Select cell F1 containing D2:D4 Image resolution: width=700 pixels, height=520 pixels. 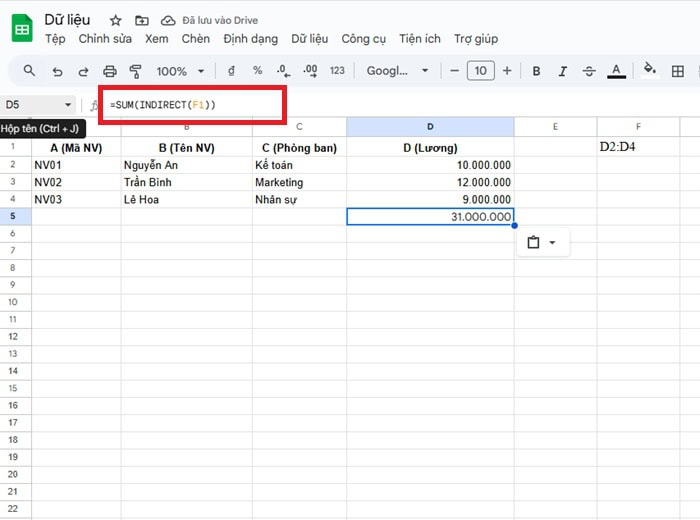[x=638, y=148]
